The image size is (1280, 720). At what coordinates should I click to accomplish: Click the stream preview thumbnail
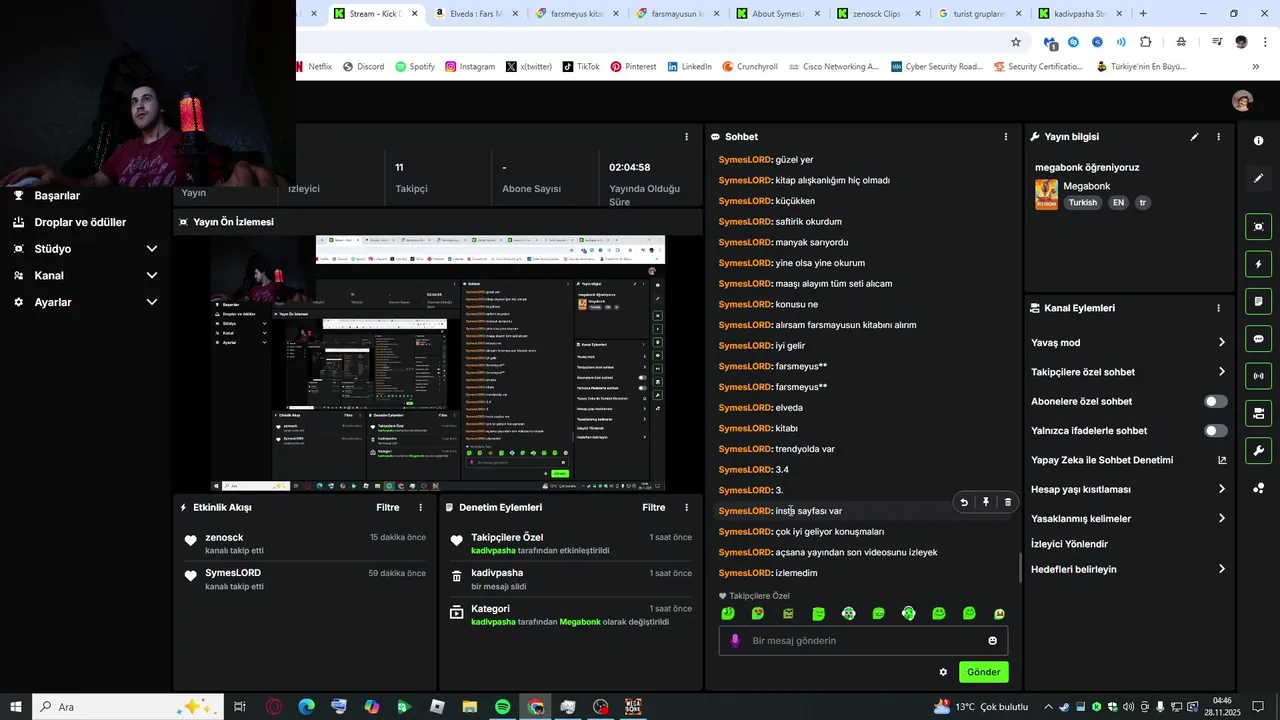click(439, 363)
